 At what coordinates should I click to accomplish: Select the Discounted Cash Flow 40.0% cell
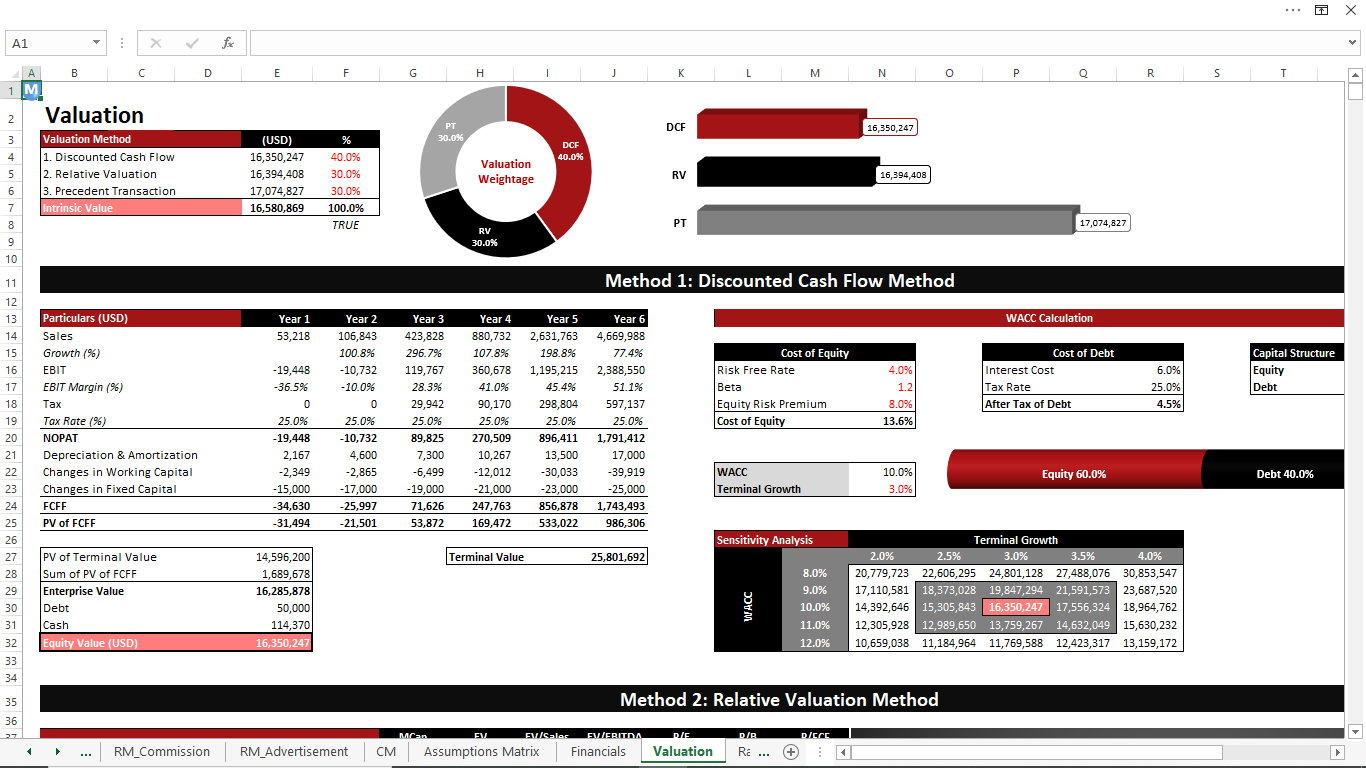[346, 157]
